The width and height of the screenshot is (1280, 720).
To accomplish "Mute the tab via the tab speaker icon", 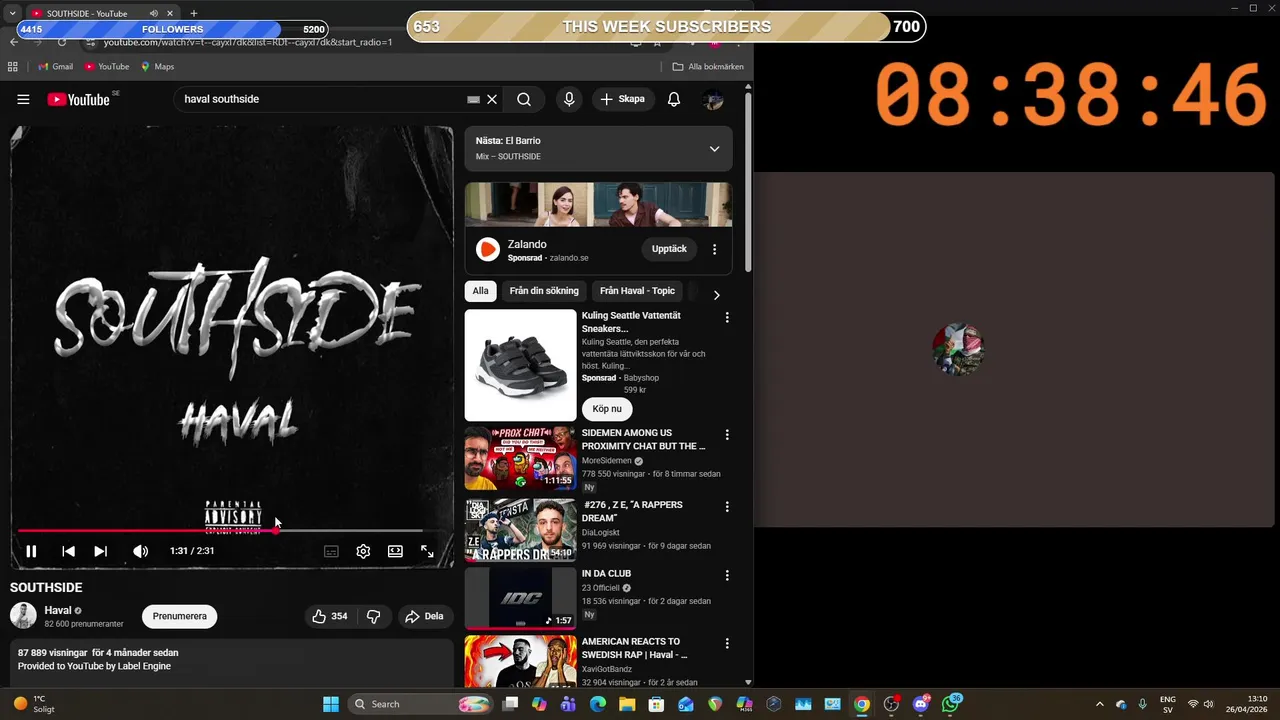I will 154,13.
